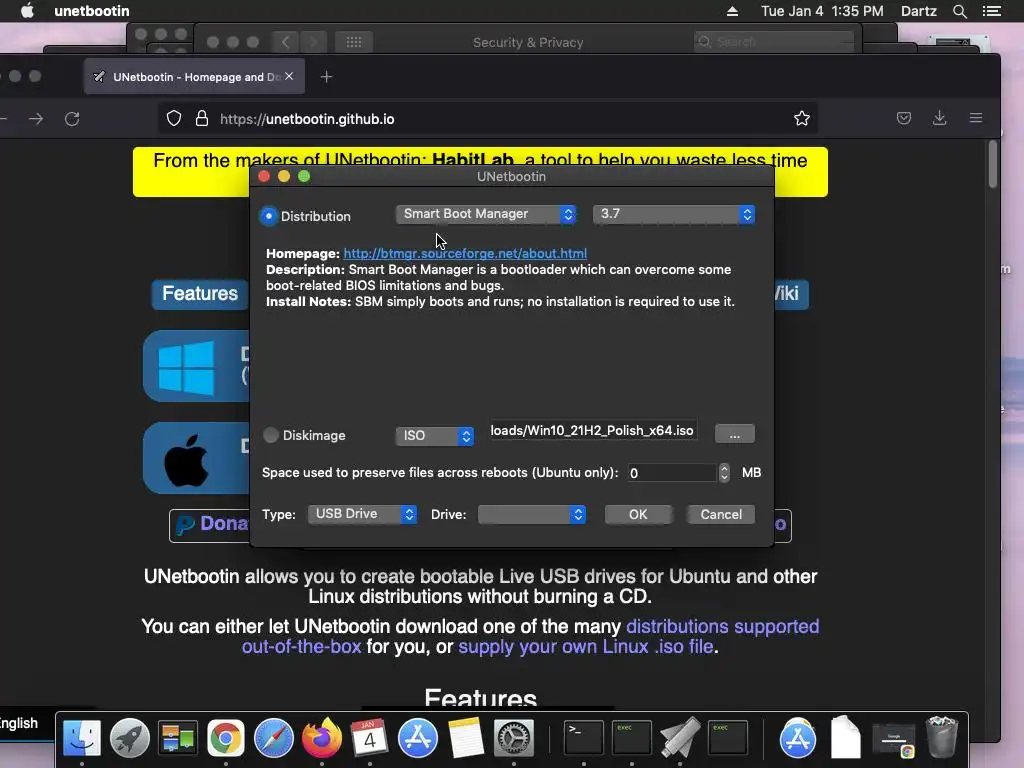Click the macOS download button on page
Screen dimensions: 1024x768
point(196,458)
